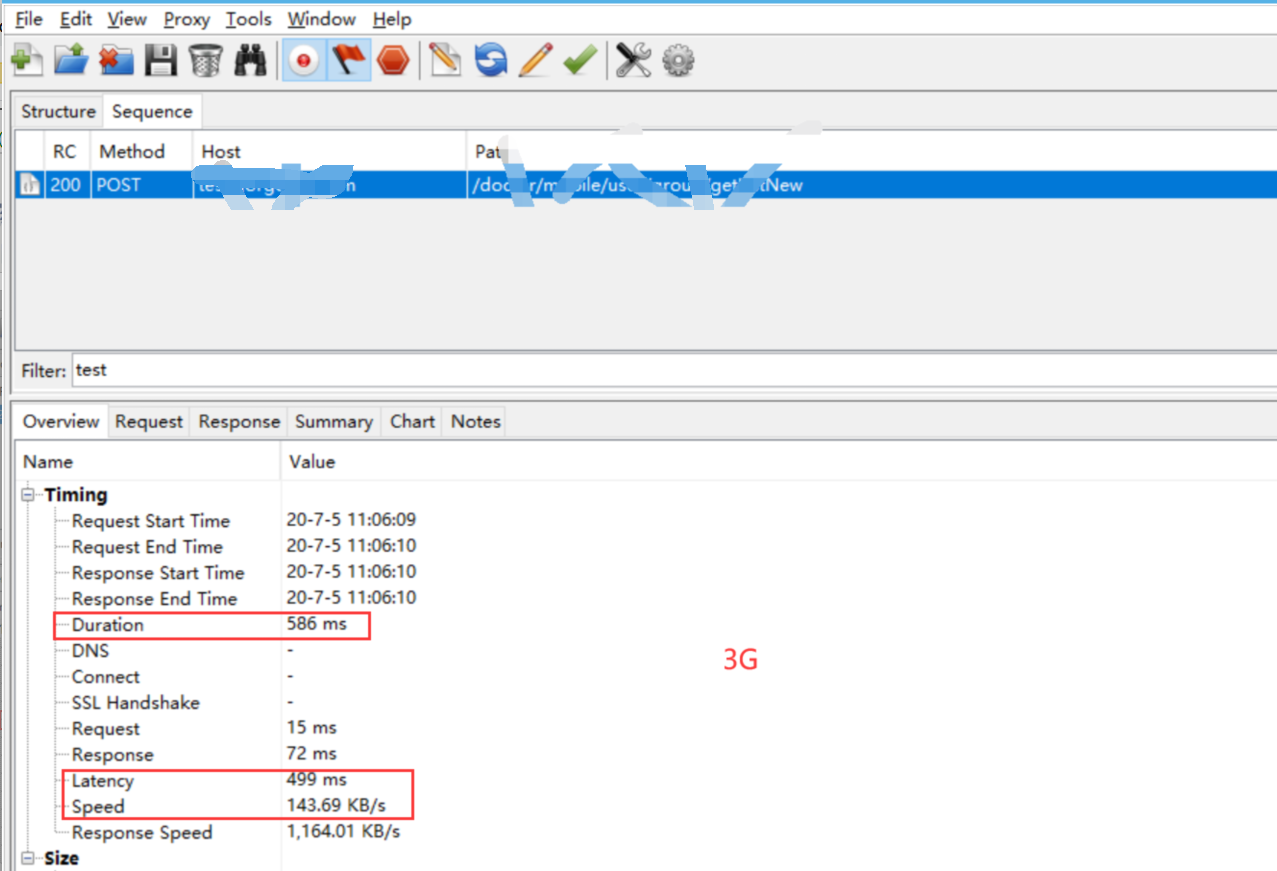
Task: Open settings with the gear icon
Action: click(678, 62)
